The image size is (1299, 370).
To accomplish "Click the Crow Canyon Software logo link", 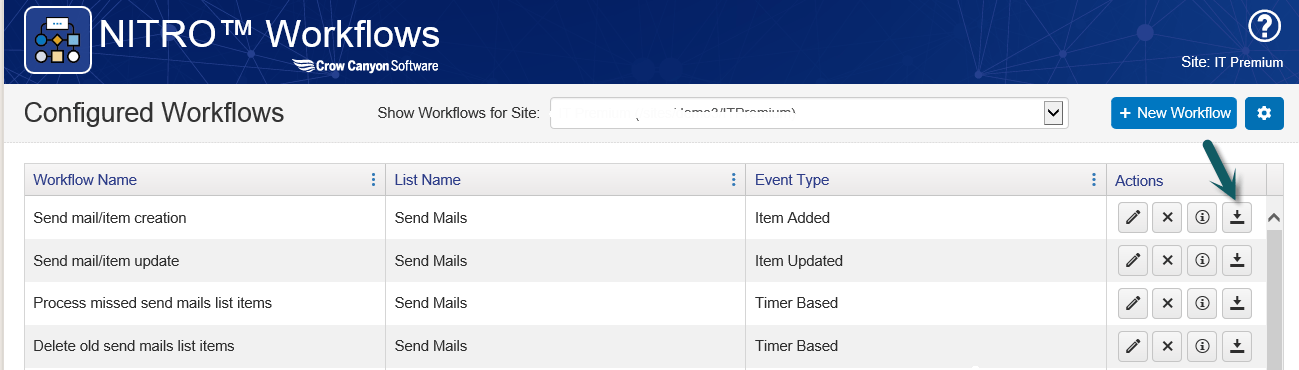I will click(365, 66).
